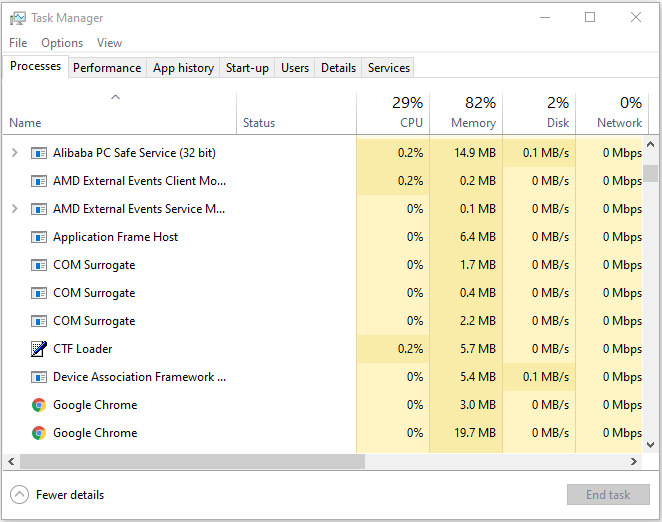Click the vertical scrollbar down arrow

point(651,445)
